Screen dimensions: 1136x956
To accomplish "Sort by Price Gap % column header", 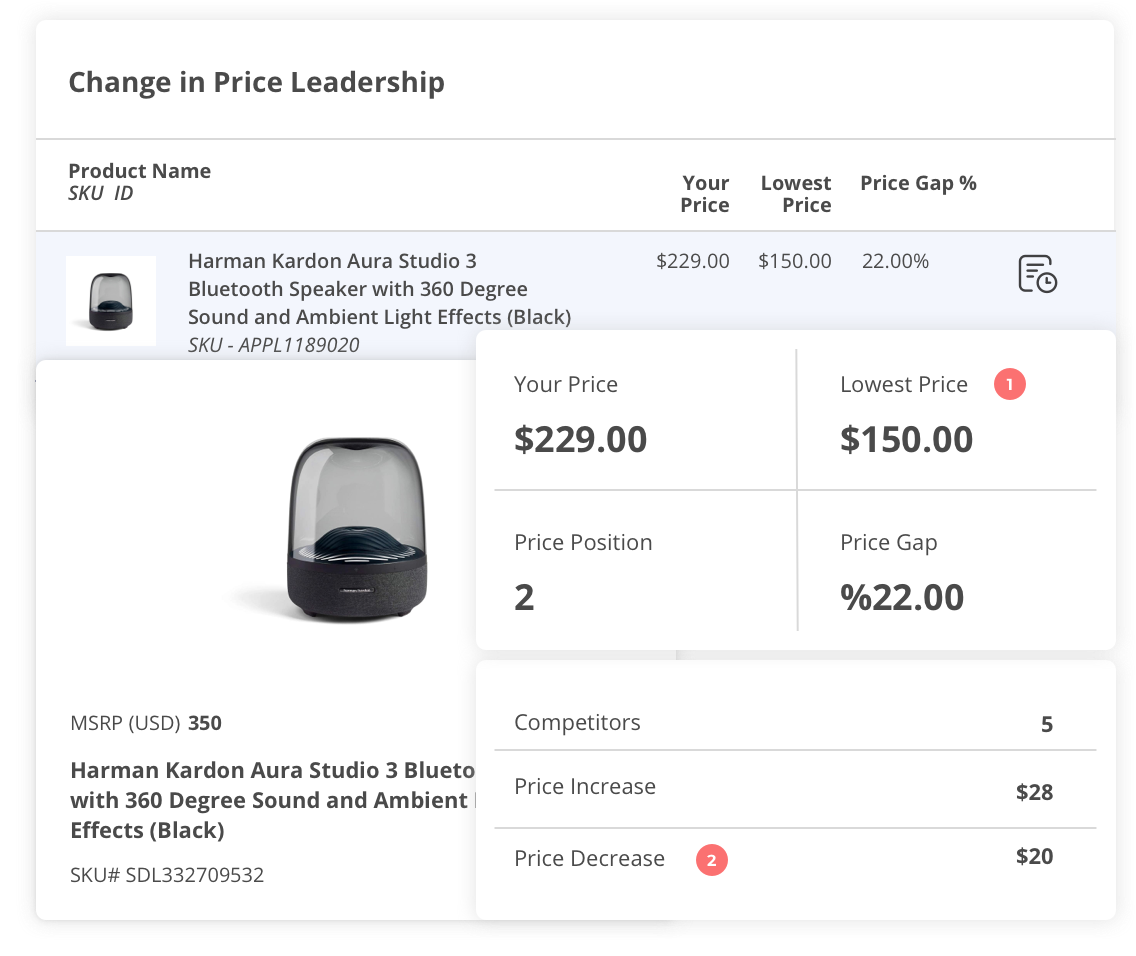I will 918,183.
